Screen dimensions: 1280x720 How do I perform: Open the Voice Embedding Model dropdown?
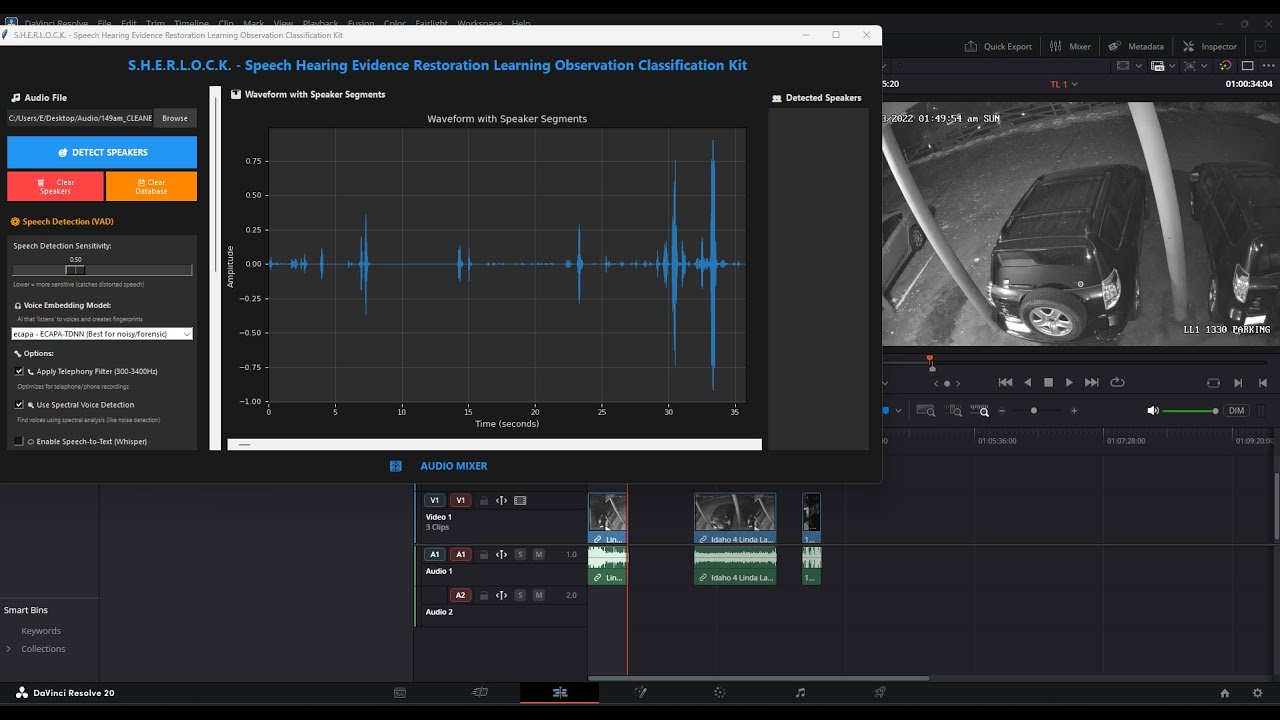102,334
